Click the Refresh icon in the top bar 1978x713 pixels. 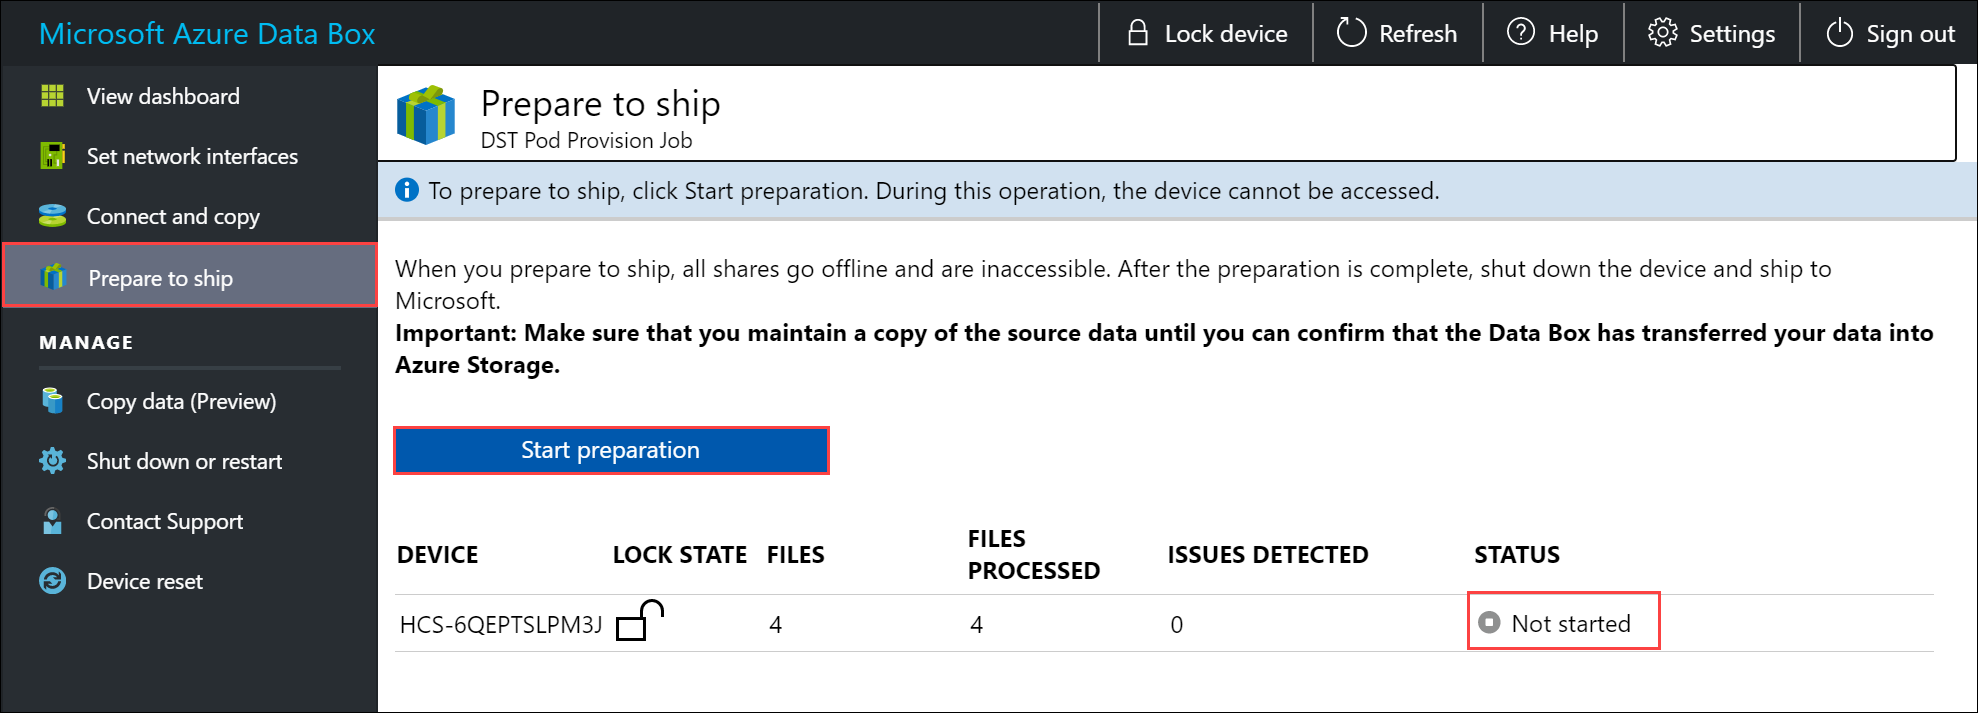1350,32
